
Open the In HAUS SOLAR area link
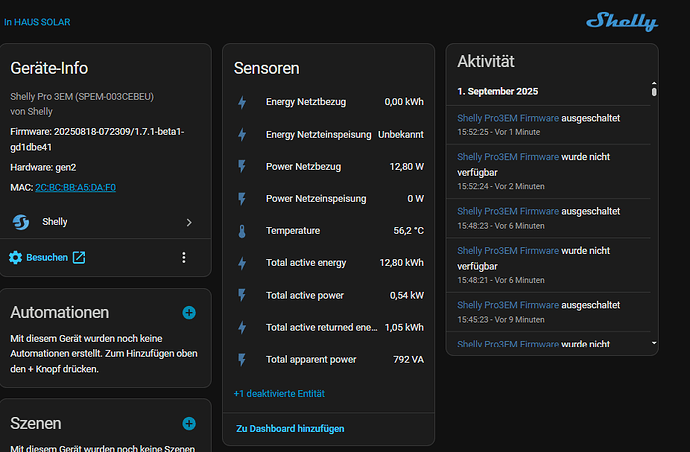(36, 22)
